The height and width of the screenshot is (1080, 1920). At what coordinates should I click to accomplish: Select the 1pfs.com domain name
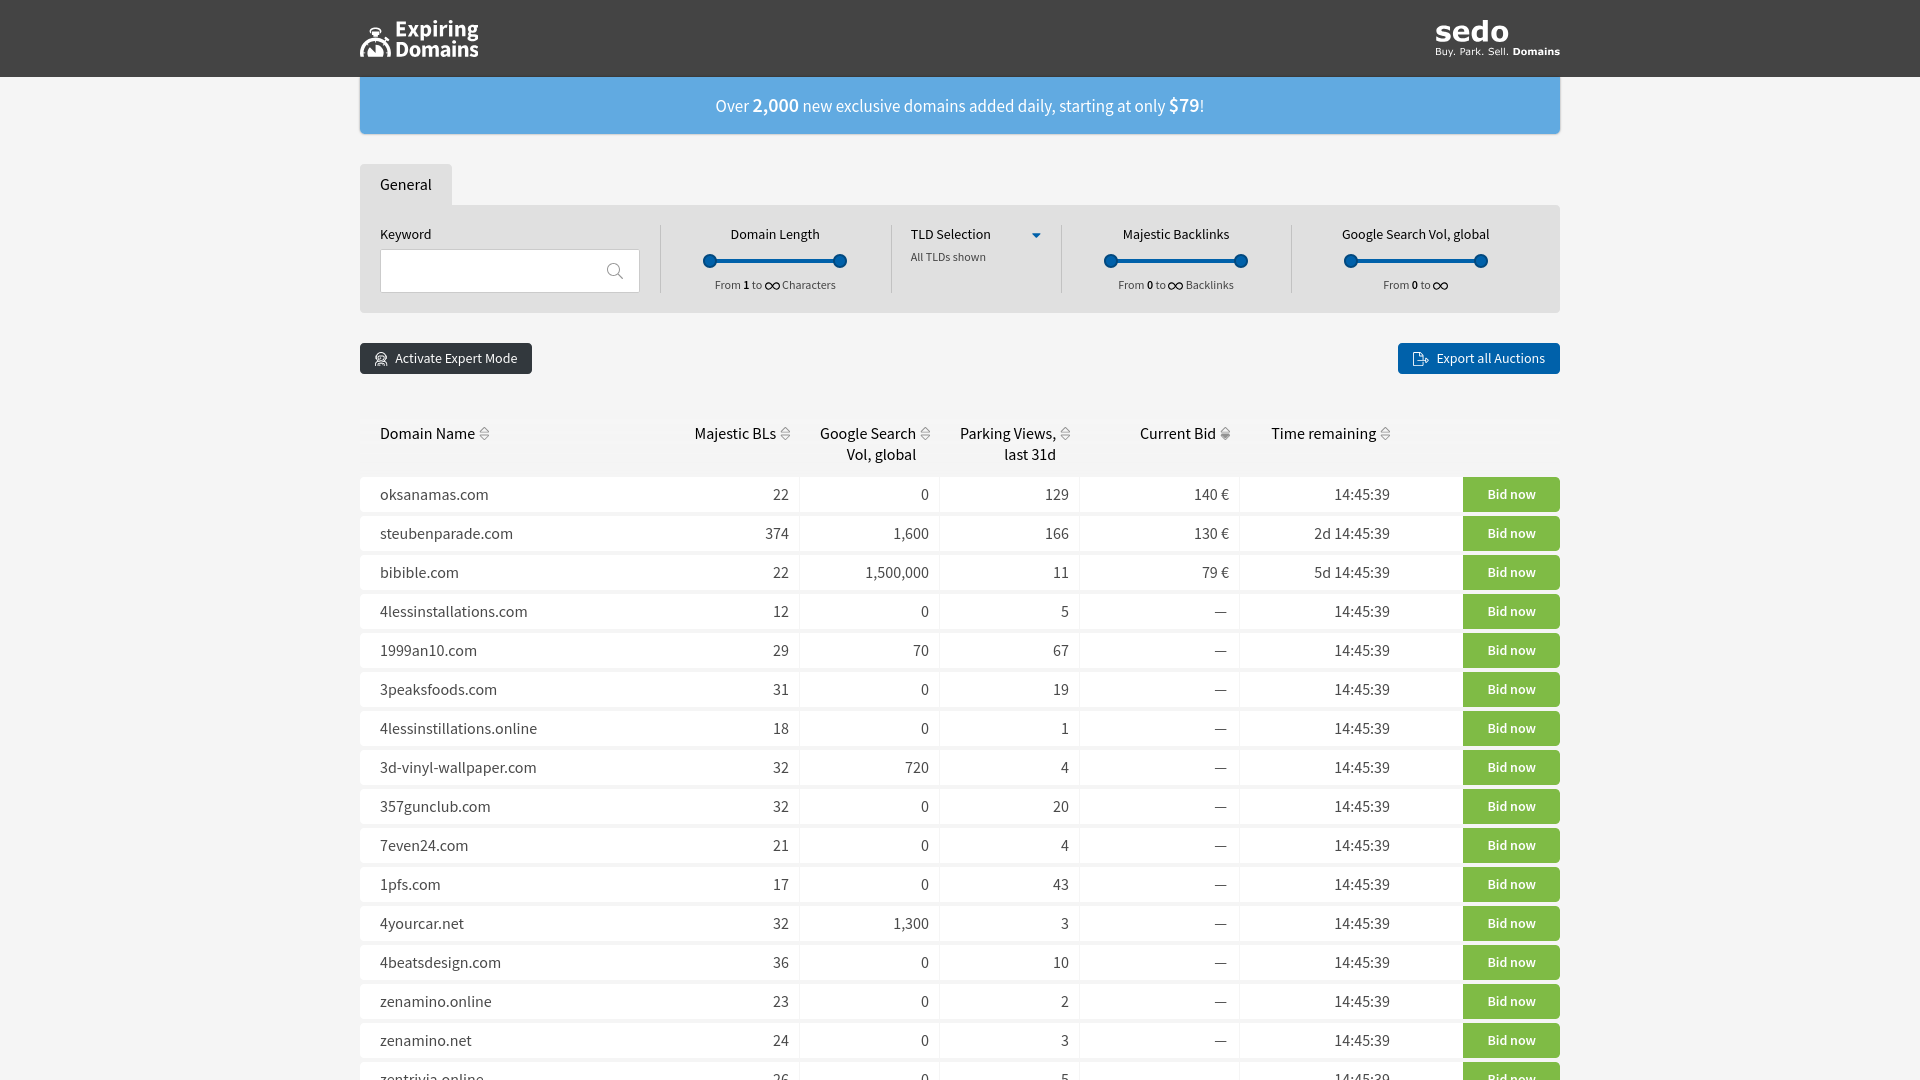(x=410, y=884)
